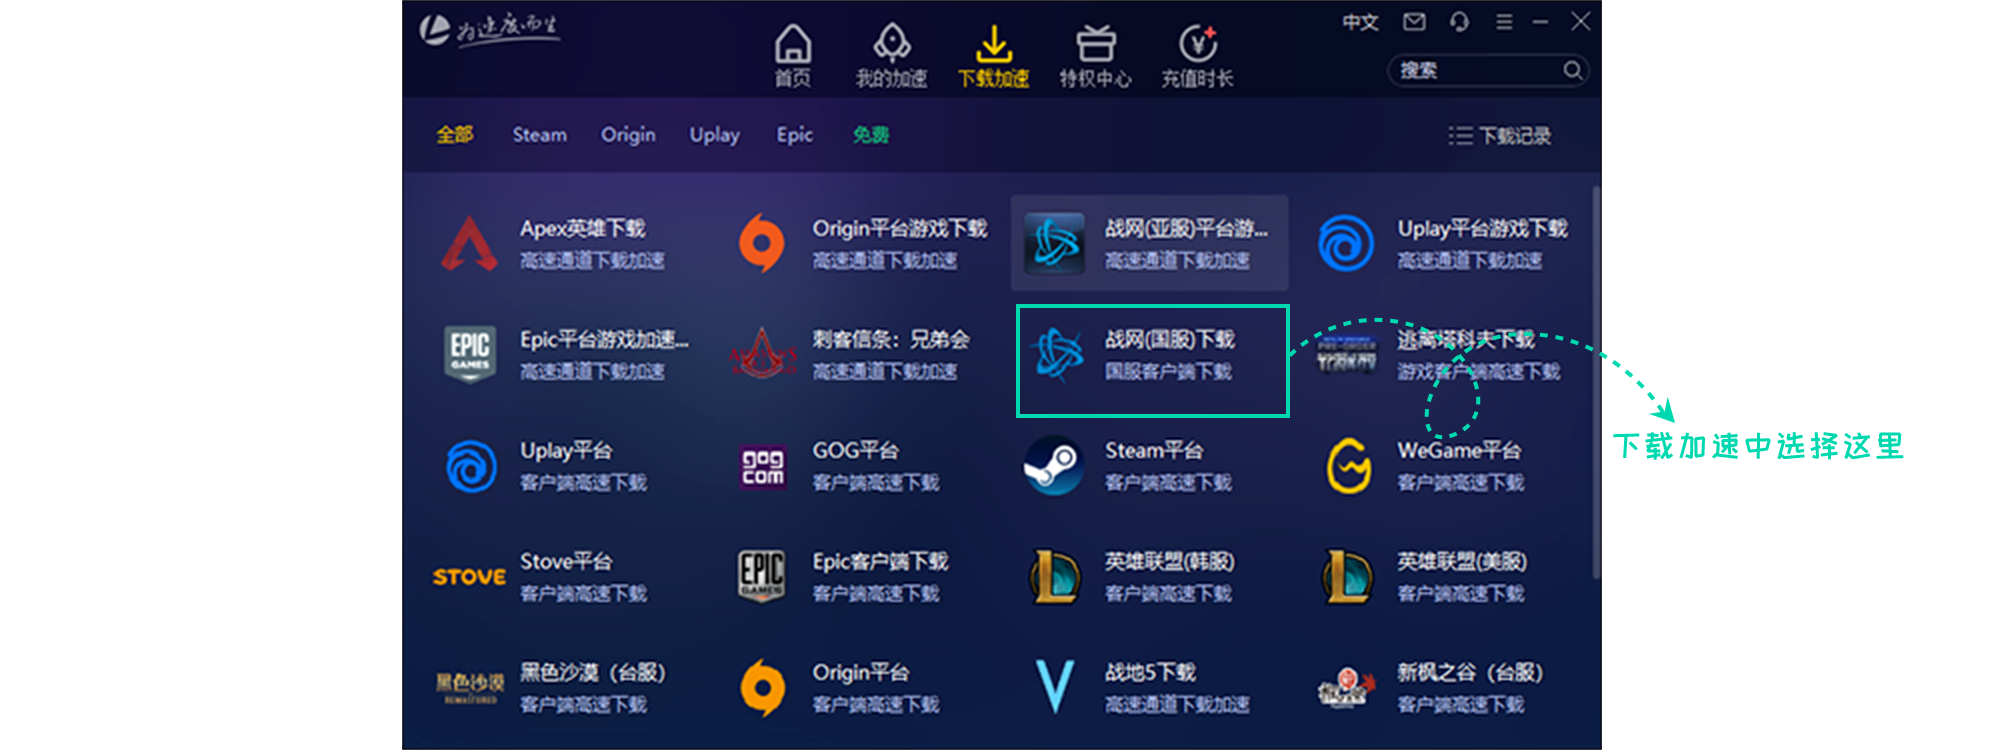Click the Stove平台 title text
Image resolution: width=2000 pixels, height=750 pixels.
coord(566,562)
